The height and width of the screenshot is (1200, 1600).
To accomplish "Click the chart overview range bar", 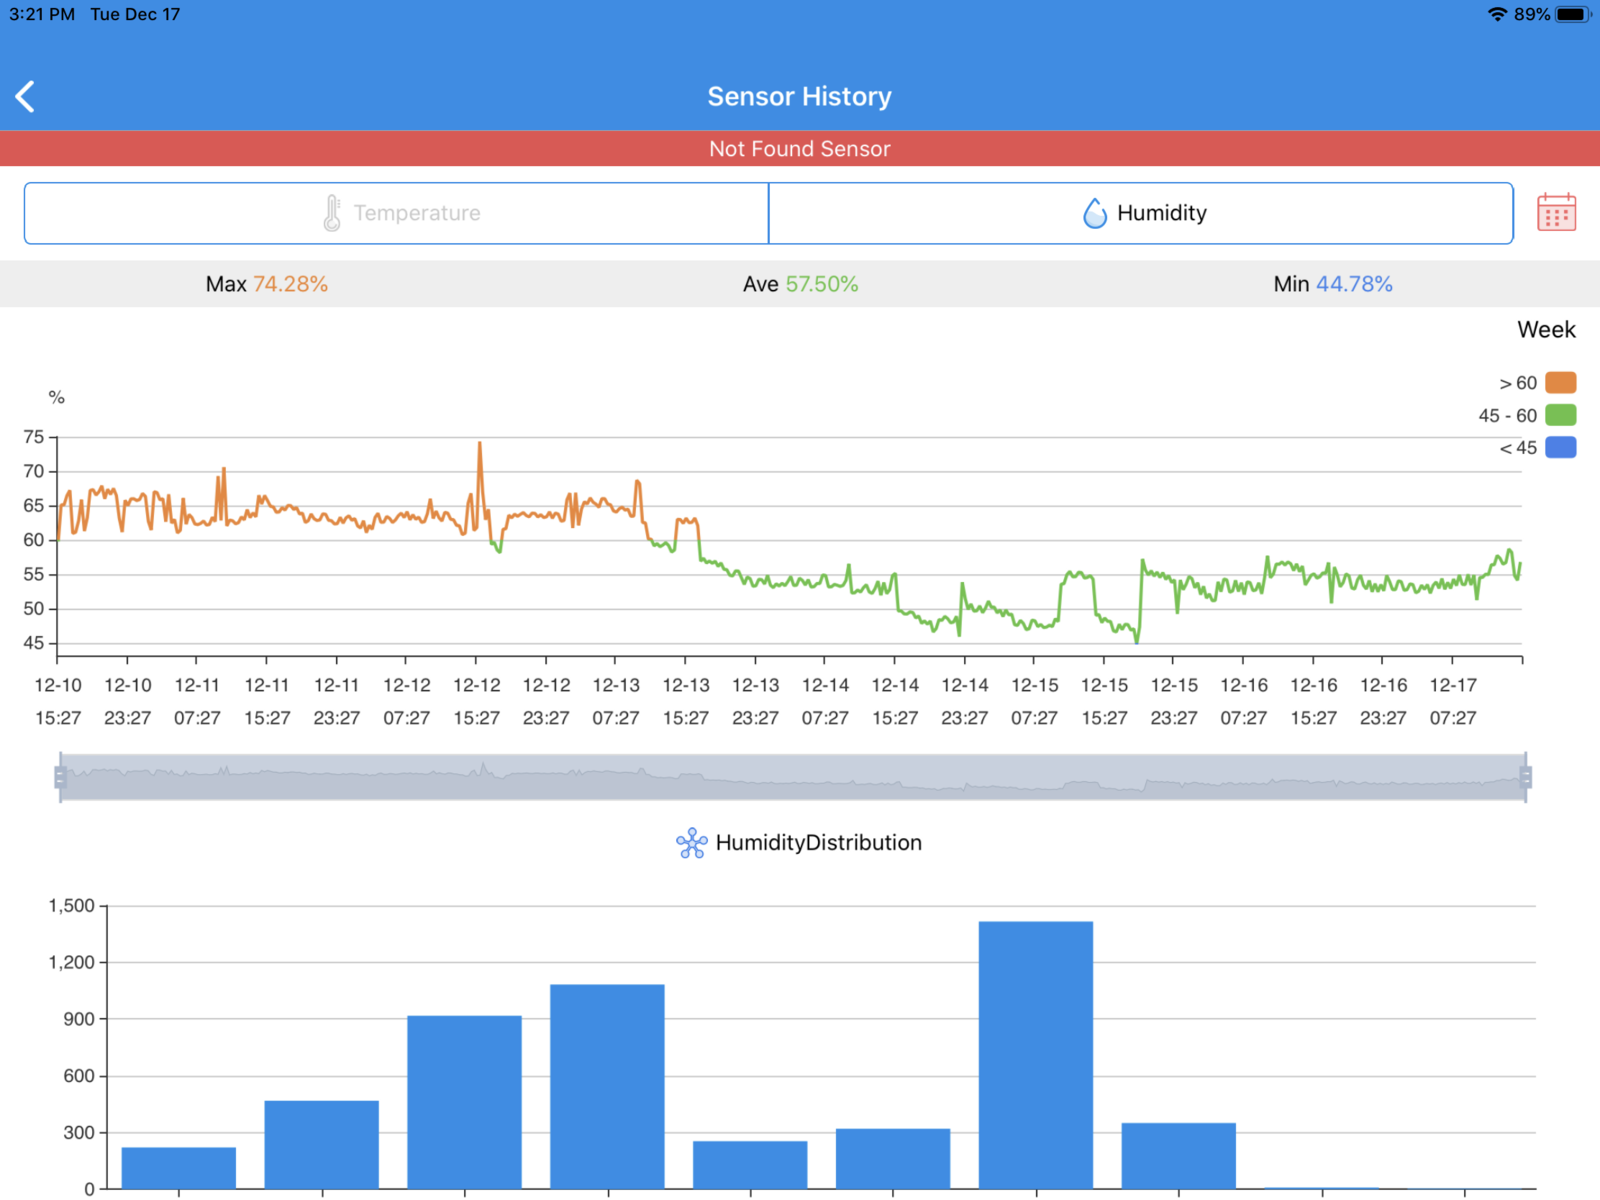I will (793, 777).
